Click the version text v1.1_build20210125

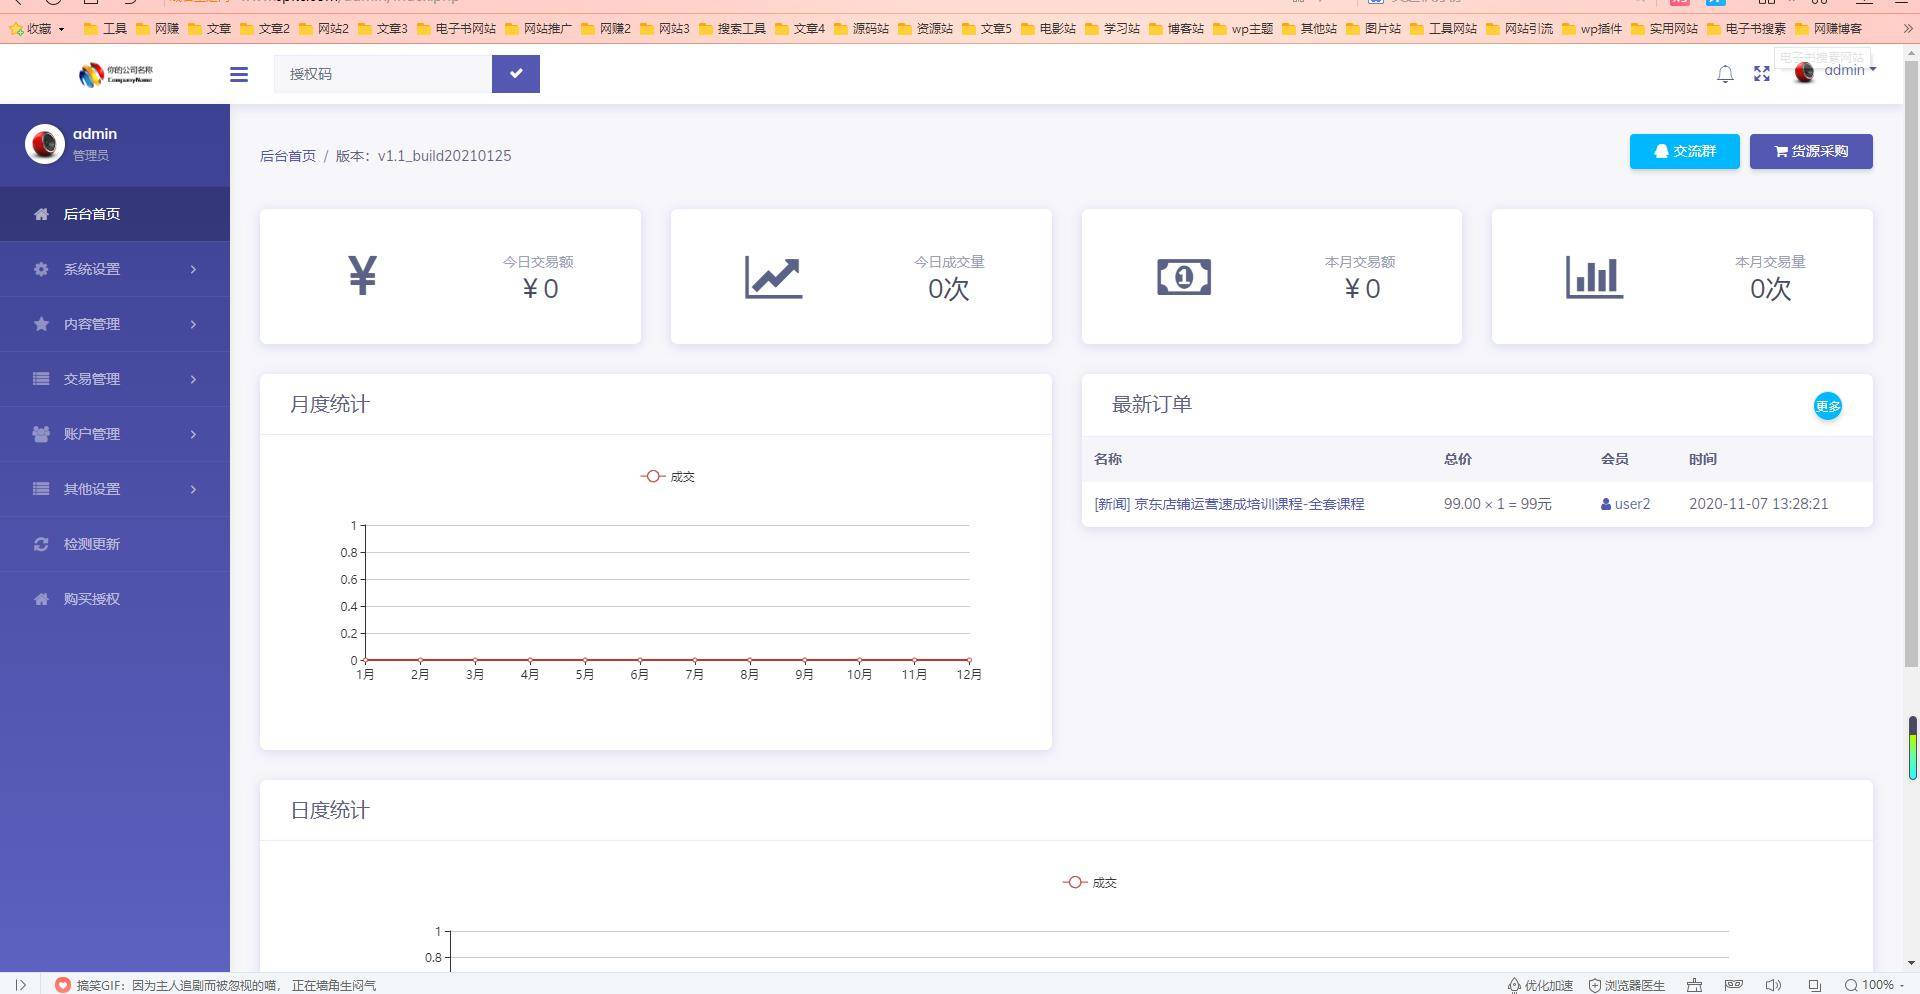[444, 156]
